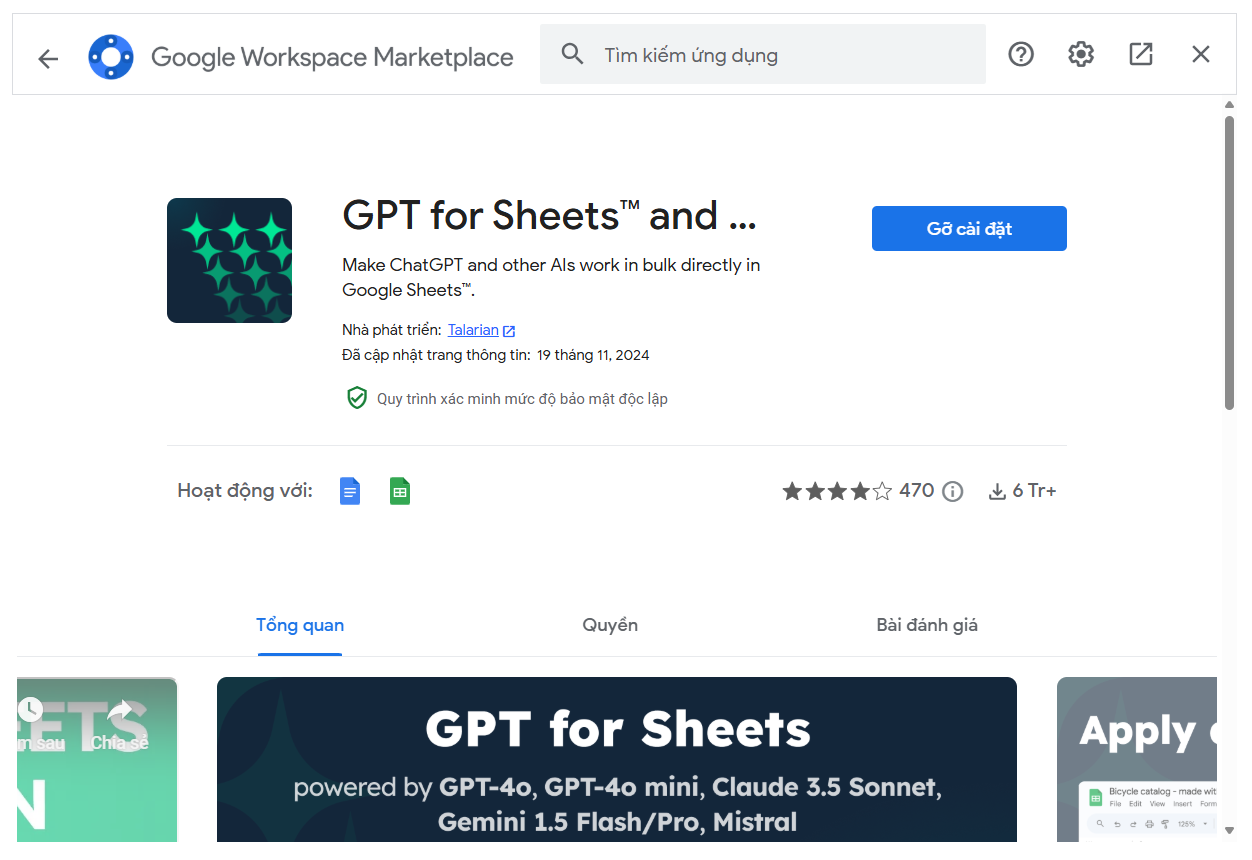The image size is (1252, 860).
Task: Click the vertical scrollbar thumb
Action: 1230,262
